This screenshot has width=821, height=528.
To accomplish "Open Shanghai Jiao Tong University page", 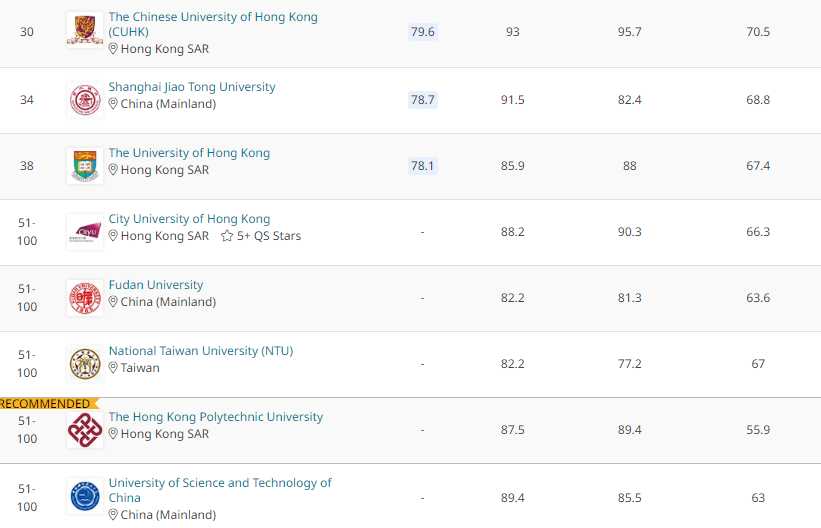I will (x=191, y=87).
